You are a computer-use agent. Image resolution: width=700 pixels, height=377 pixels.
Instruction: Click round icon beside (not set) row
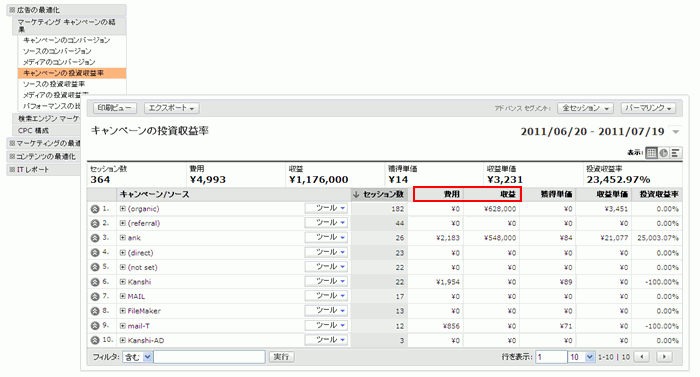click(x=95, y=268)
